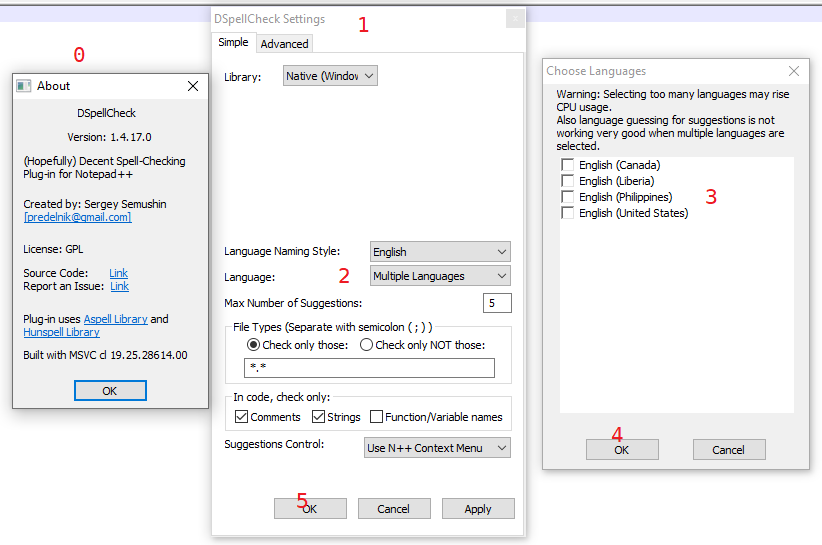Screen dimensions: 822x545
Task: Click Cancel in DSpellCheck Settings
Action: pyautogui.click(x=394, y=509)
